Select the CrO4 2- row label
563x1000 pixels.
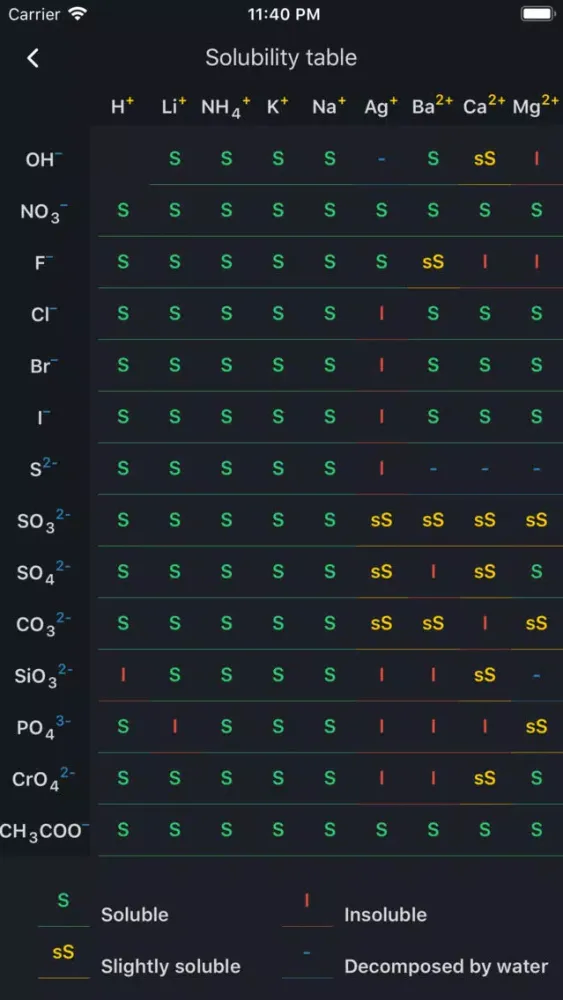coord(43,779)
